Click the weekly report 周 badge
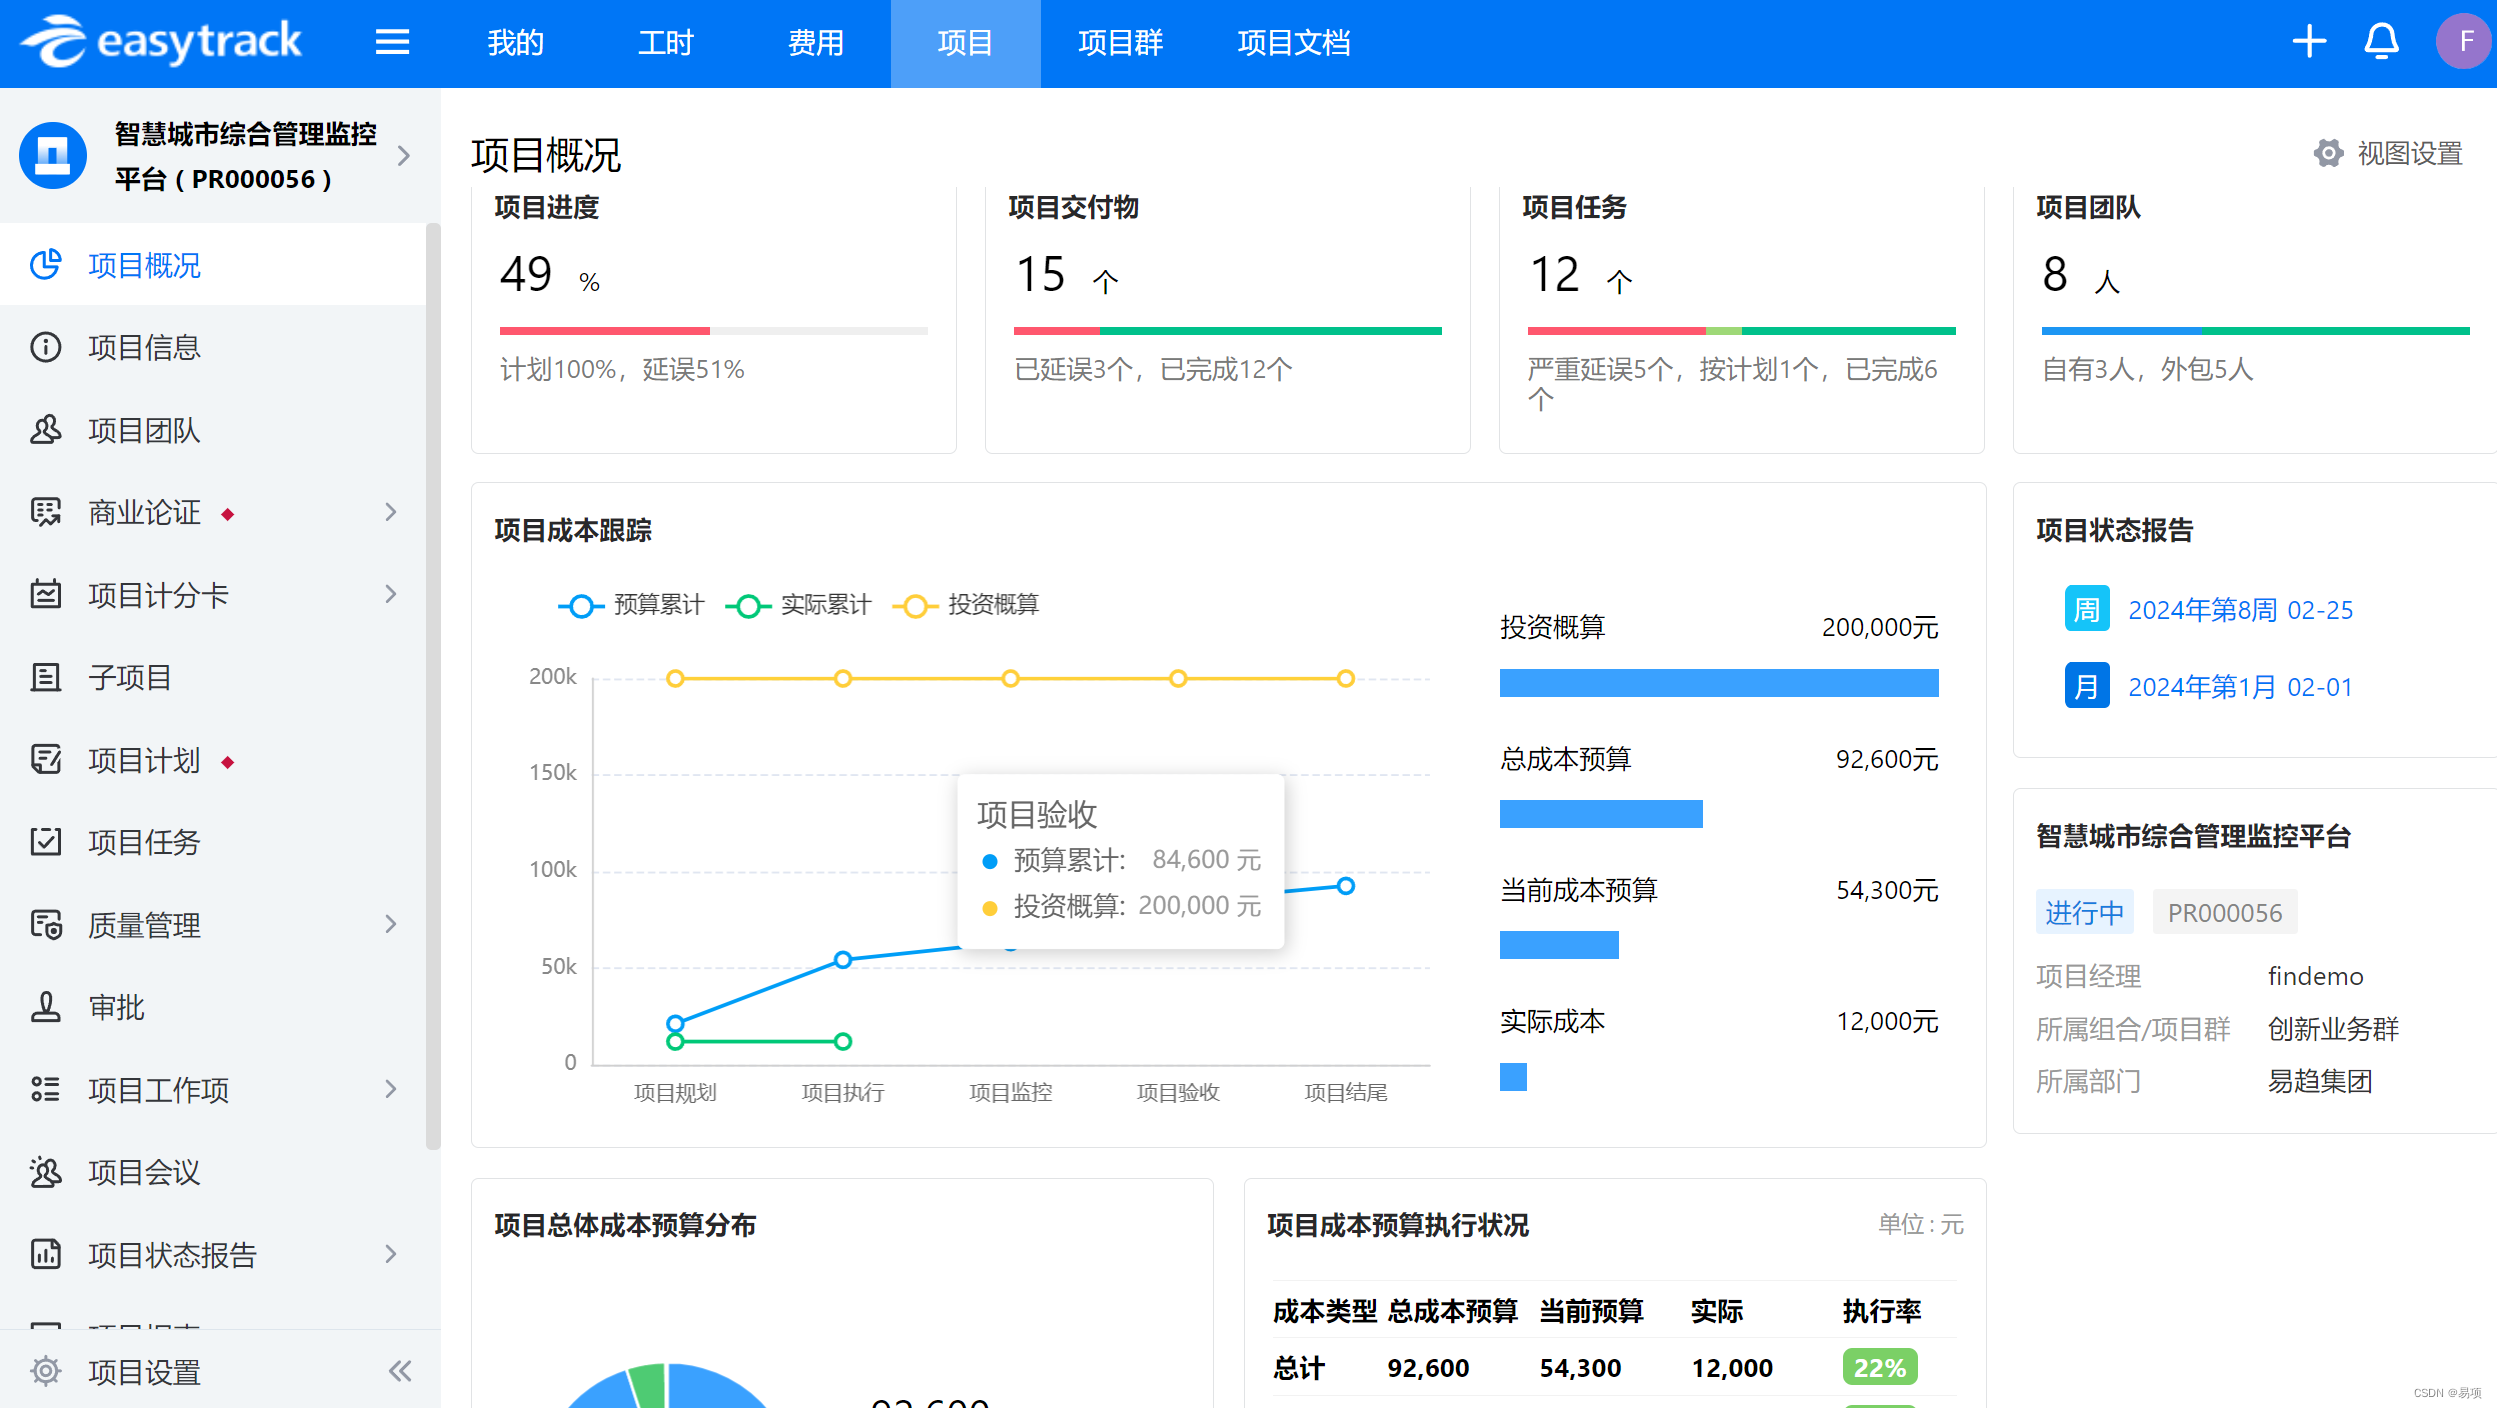This screenshot has height=1408, width=2497. (x=2087, y=609)
